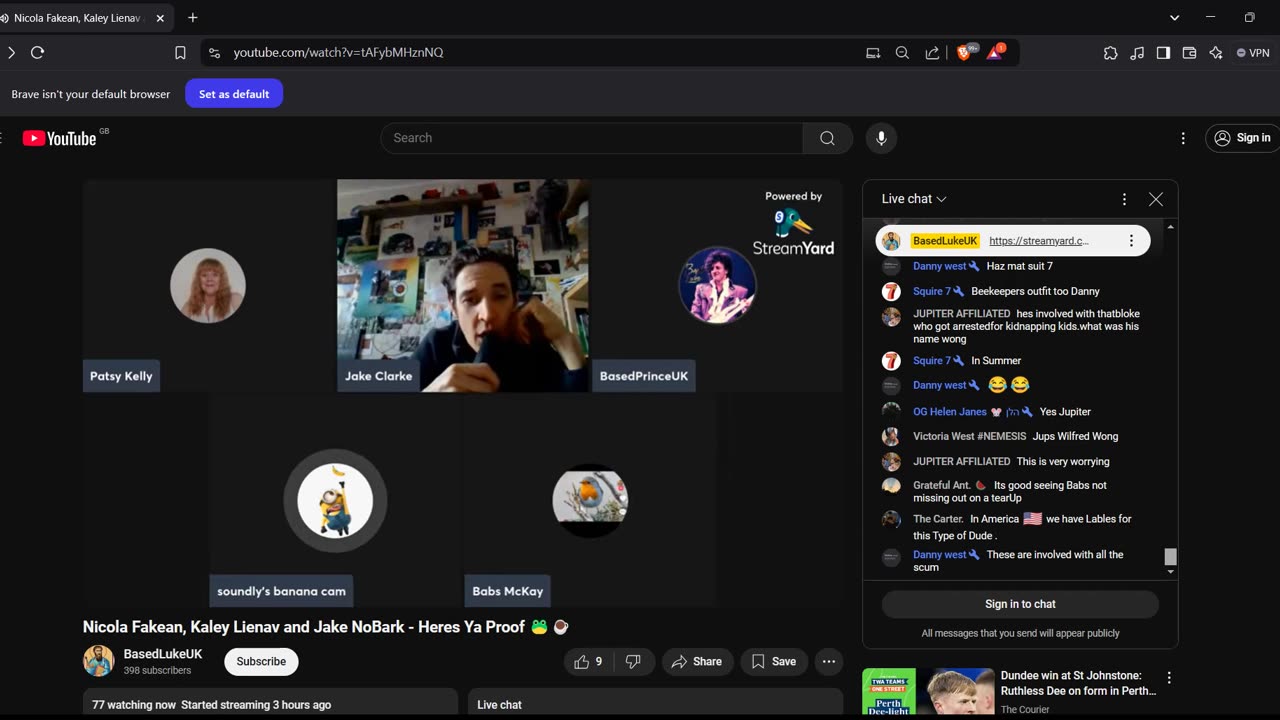The width and height of the screenshot is (1280, 720).
Task: Click Squire 7's 'In Summer' message
Action: click(x=996, y=361)
